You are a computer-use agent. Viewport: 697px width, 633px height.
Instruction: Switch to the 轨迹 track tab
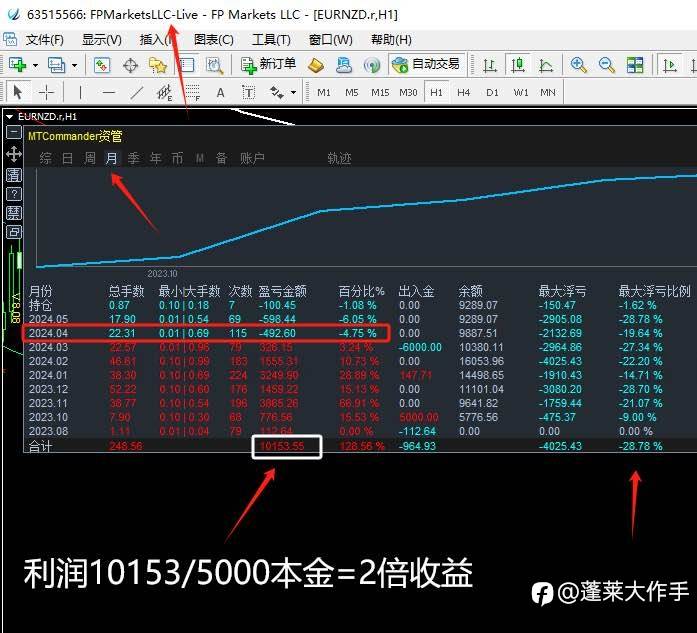click(339, 158)
